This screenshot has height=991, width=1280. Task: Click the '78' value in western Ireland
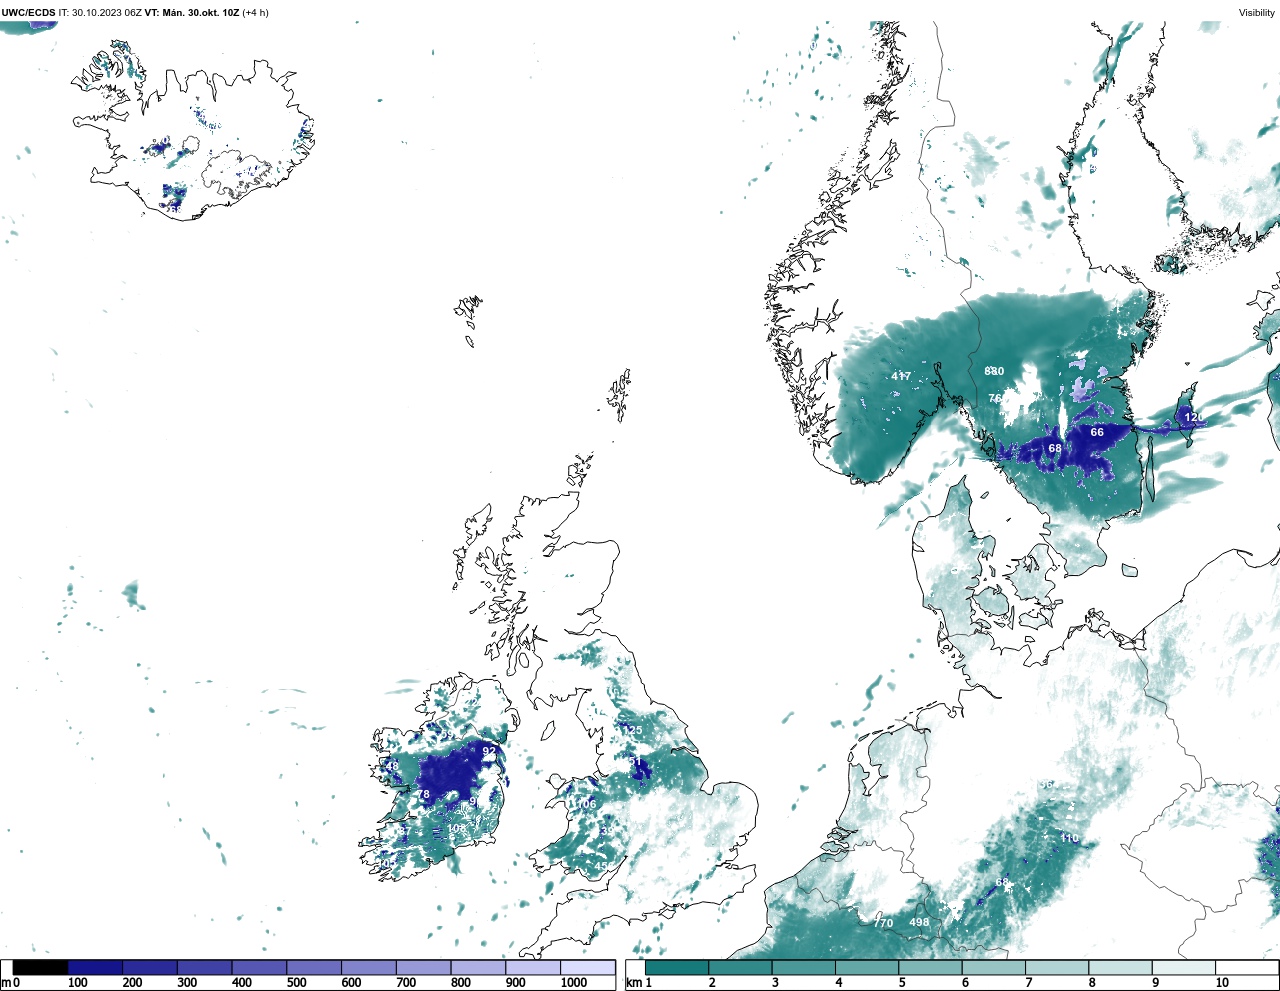423,795
